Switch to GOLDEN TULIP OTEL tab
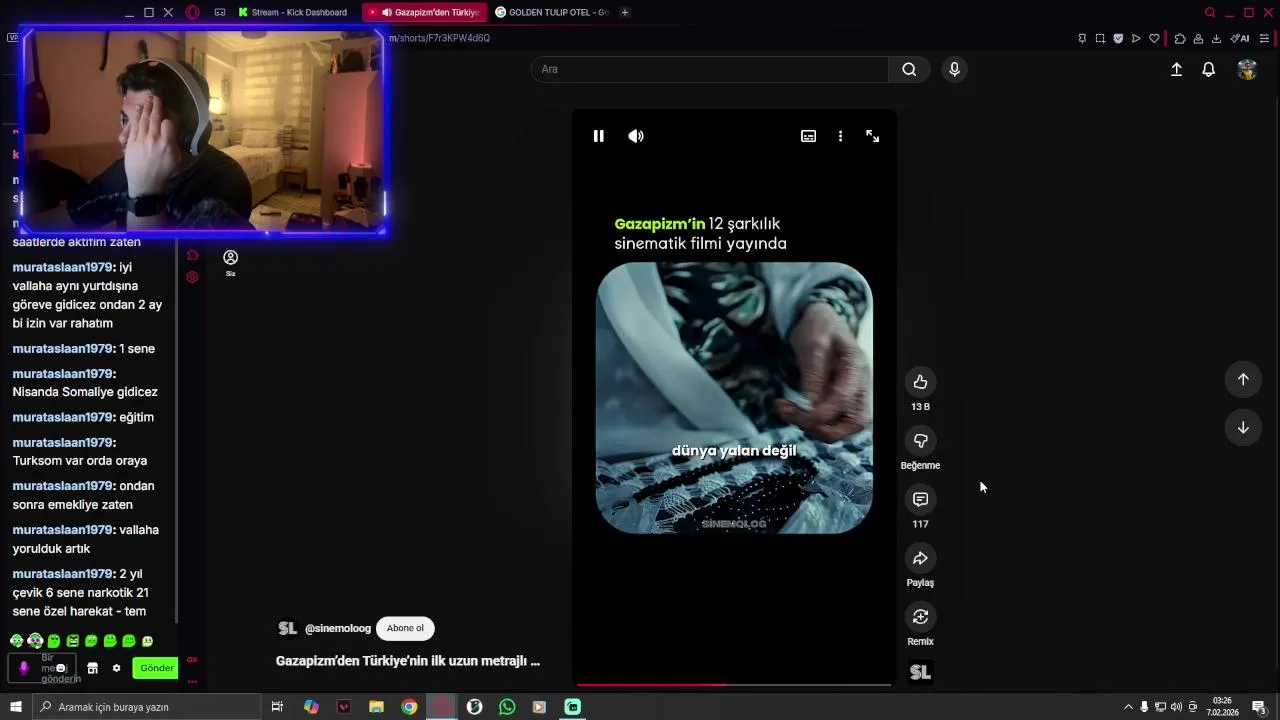1280x720 pixels. tap(552, 12)
